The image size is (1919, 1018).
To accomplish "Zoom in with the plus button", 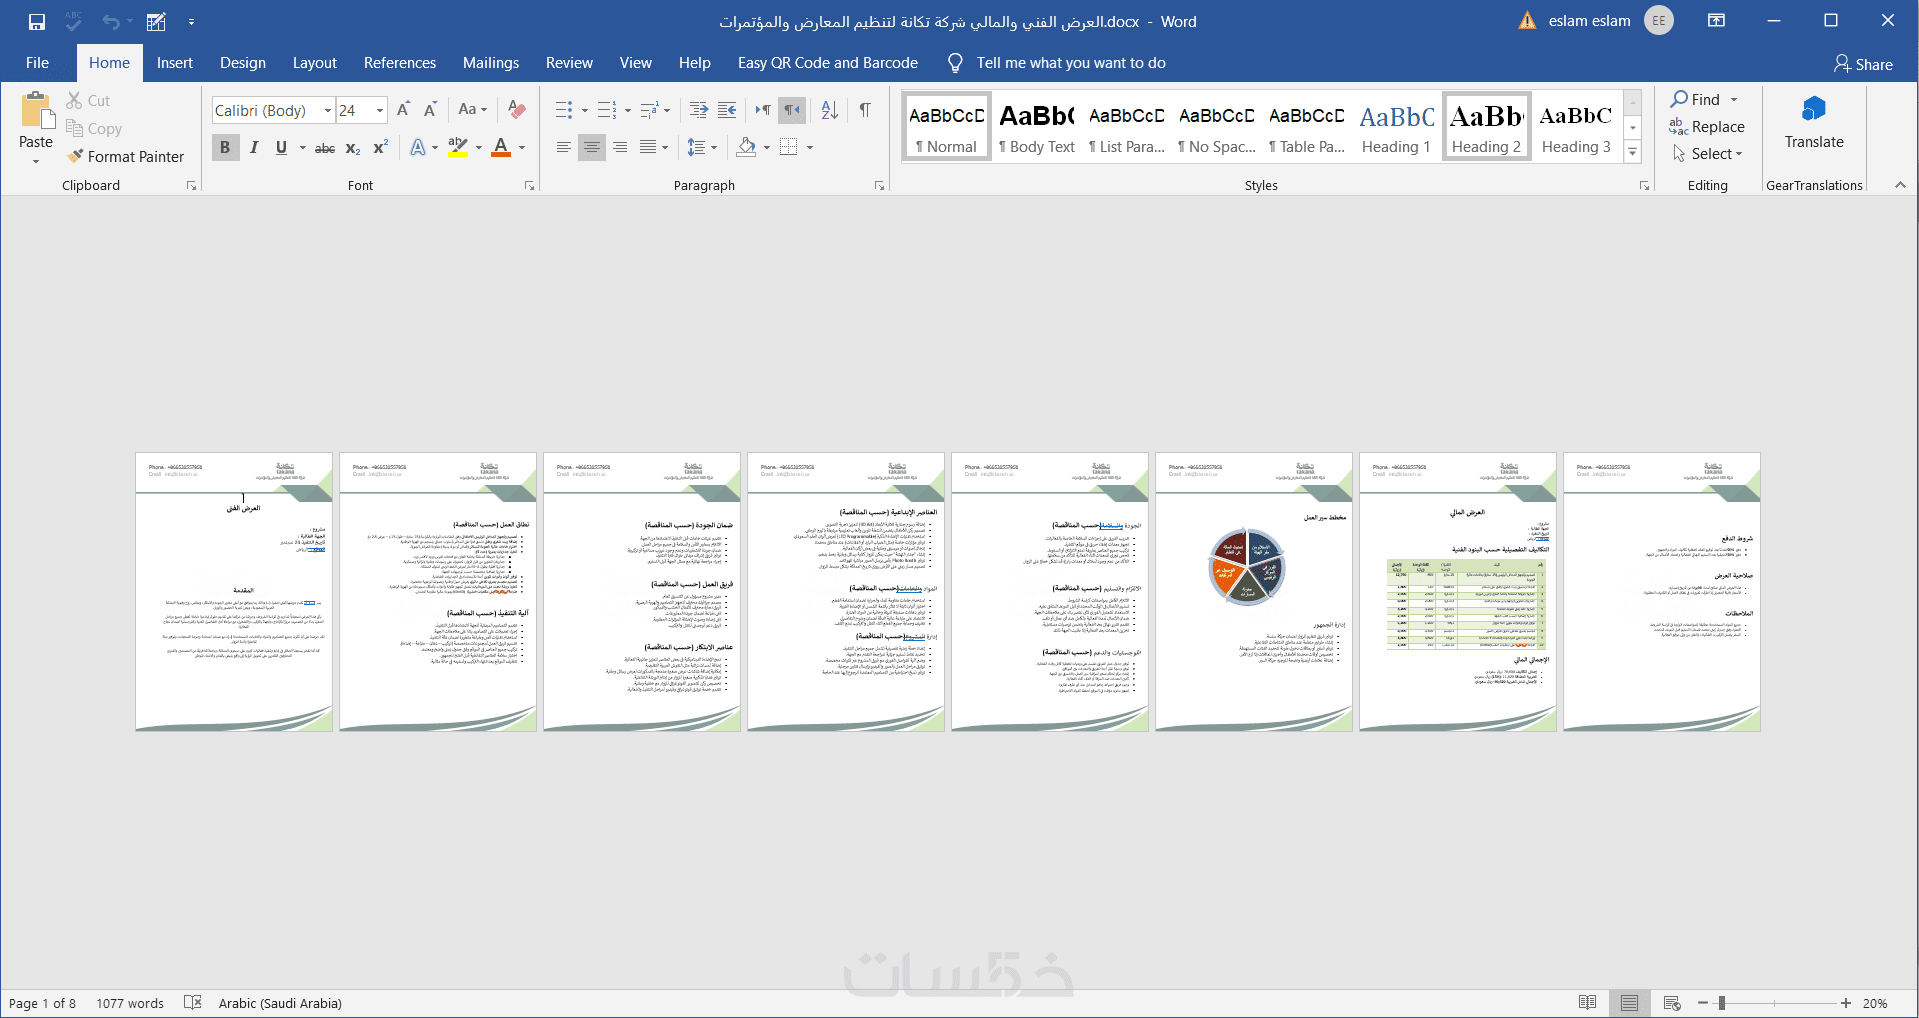I will (1846, 1003).
